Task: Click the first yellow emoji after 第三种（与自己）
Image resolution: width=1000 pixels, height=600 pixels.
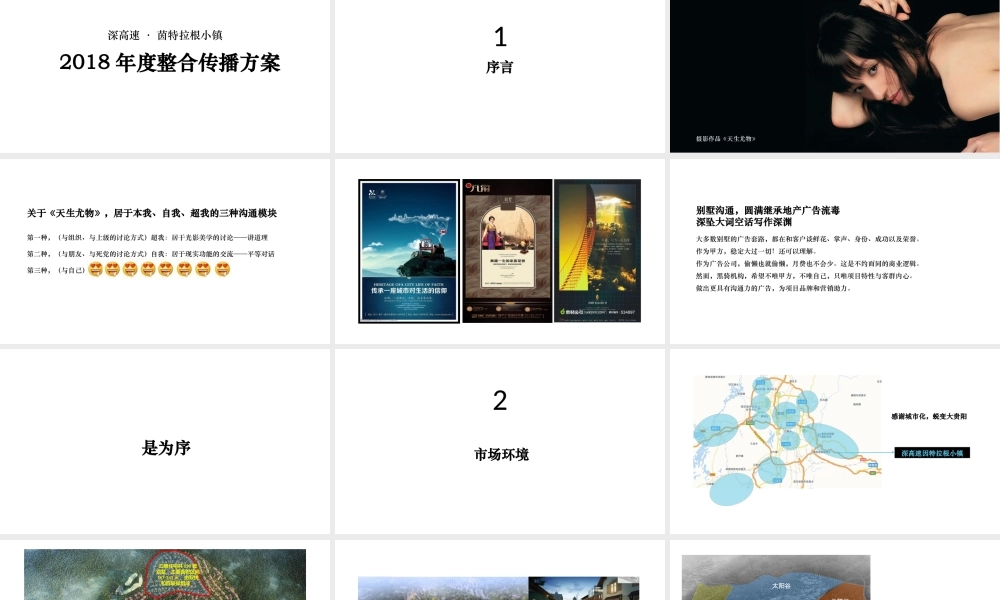Action: tap(93, 270)
